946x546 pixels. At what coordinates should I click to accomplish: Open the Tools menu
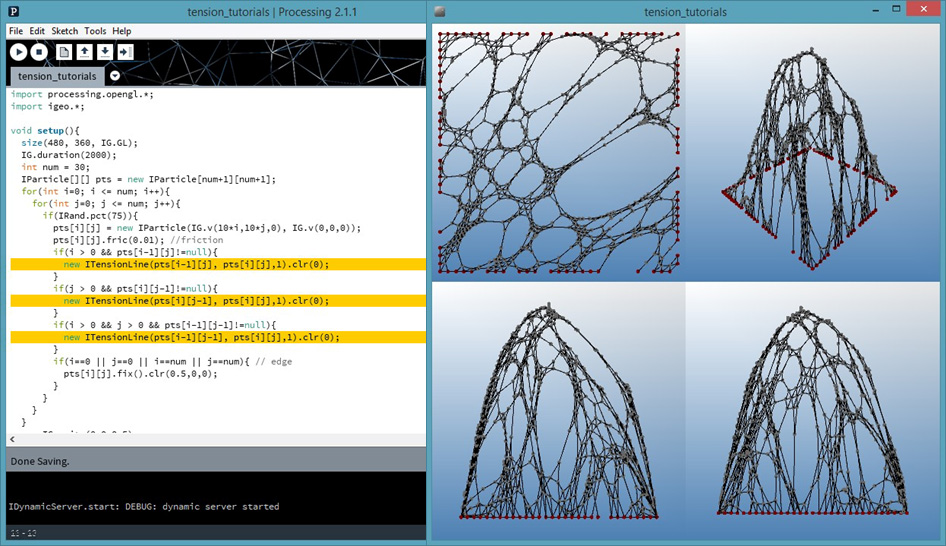tap(95, 31)
